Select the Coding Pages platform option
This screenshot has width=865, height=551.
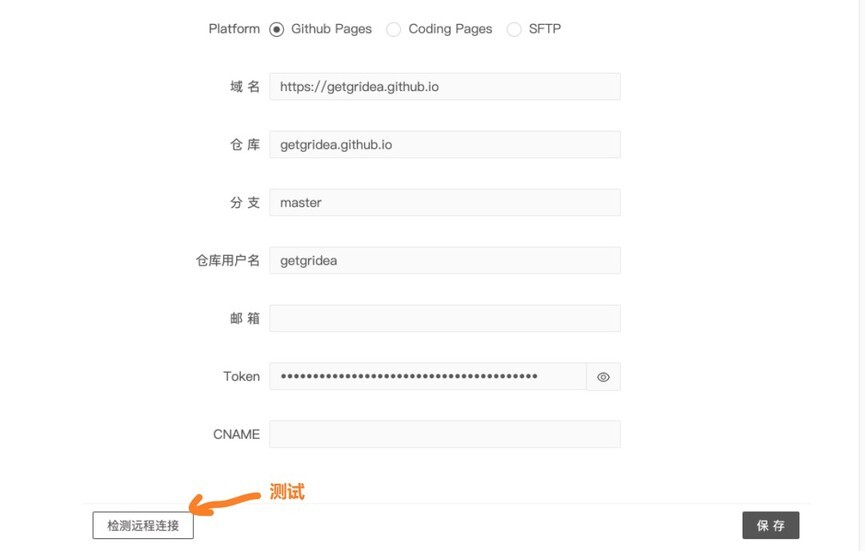point(393,29)
